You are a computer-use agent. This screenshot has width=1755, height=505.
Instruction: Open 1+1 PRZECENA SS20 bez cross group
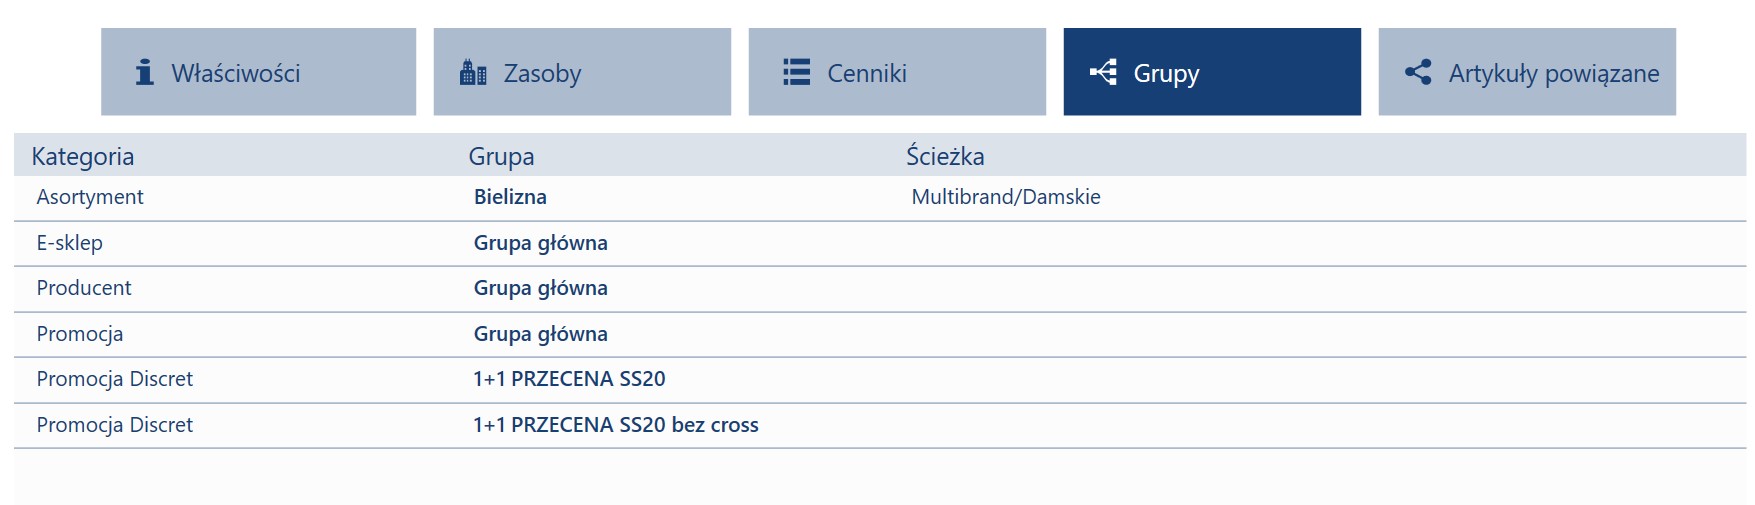click(616, 425)
